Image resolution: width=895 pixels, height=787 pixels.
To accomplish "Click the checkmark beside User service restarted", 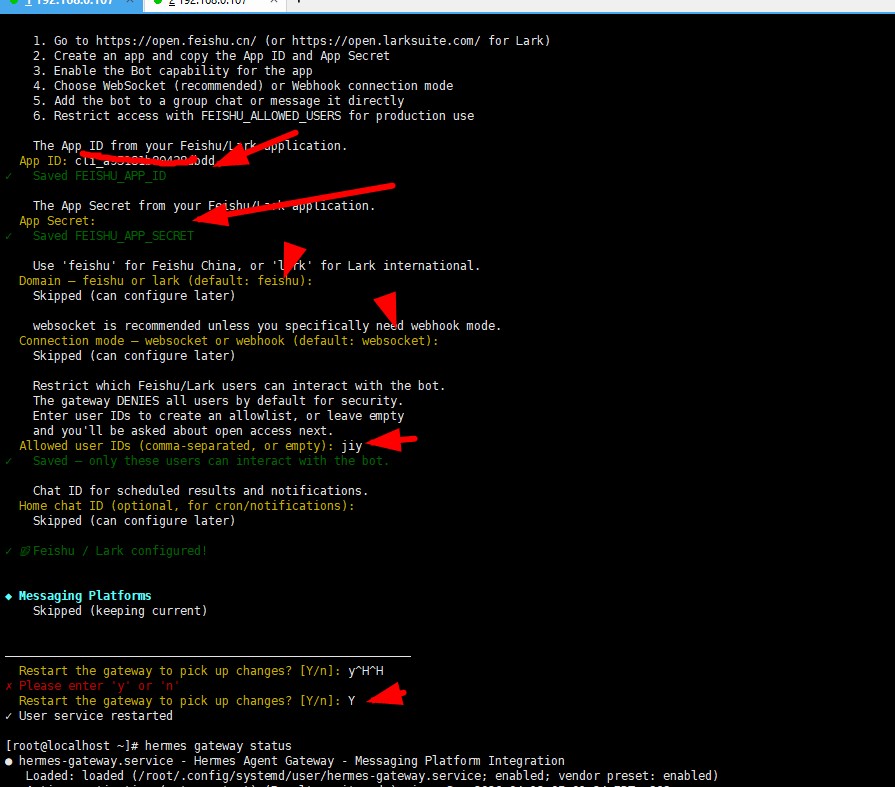I will (x=9, y=716).
